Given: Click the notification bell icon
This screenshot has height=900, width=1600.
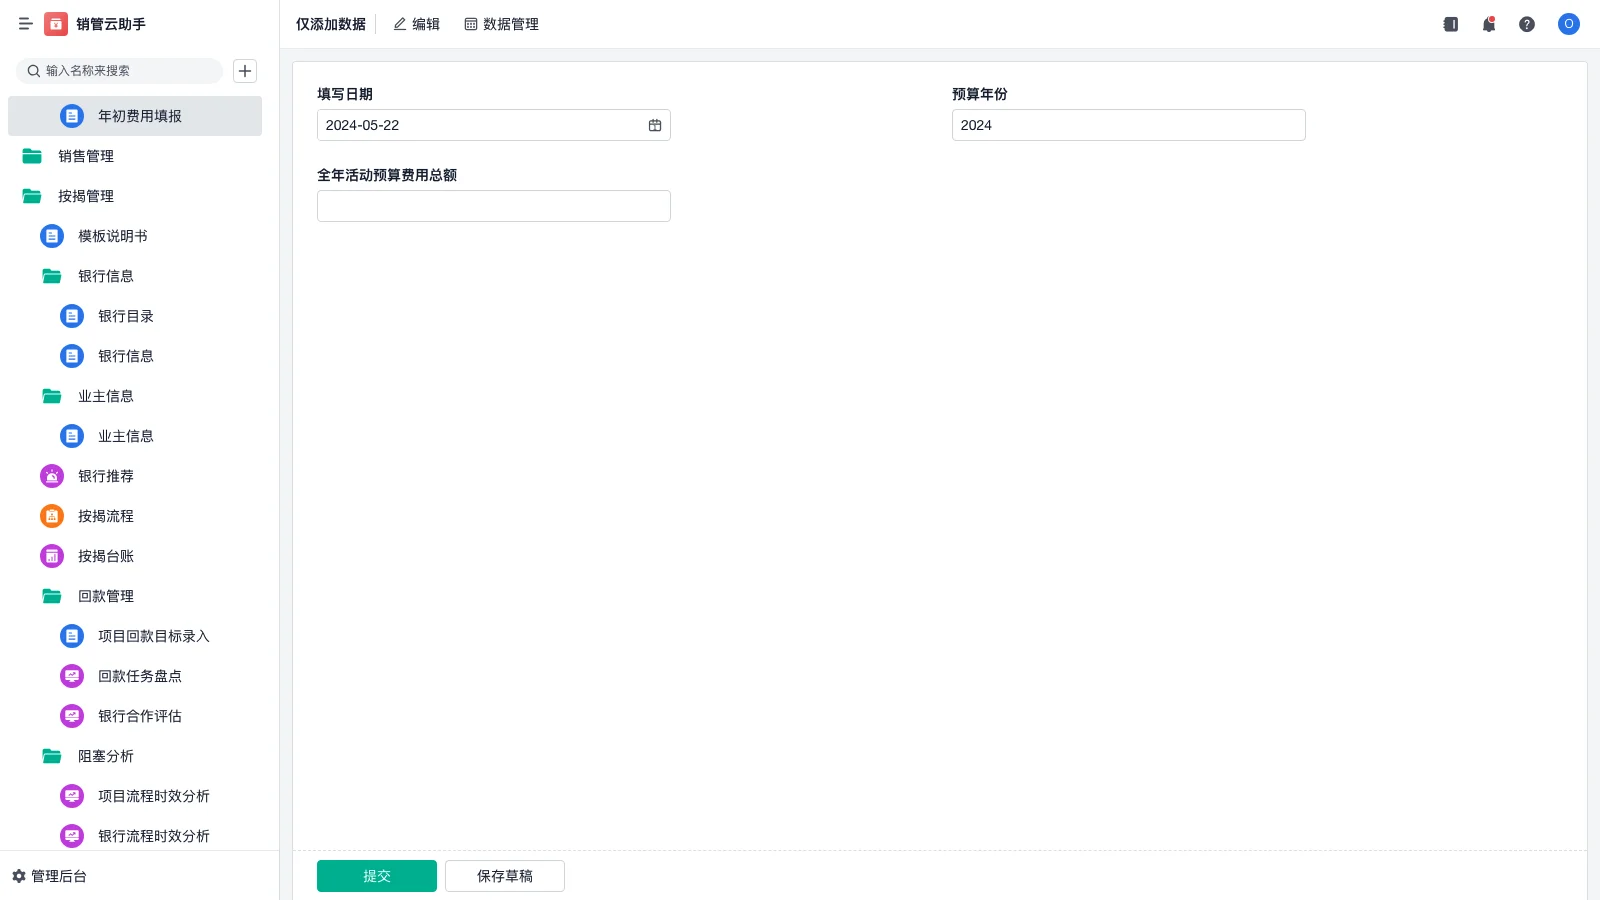Looking at the screenshot, I should pos(1488,24).
